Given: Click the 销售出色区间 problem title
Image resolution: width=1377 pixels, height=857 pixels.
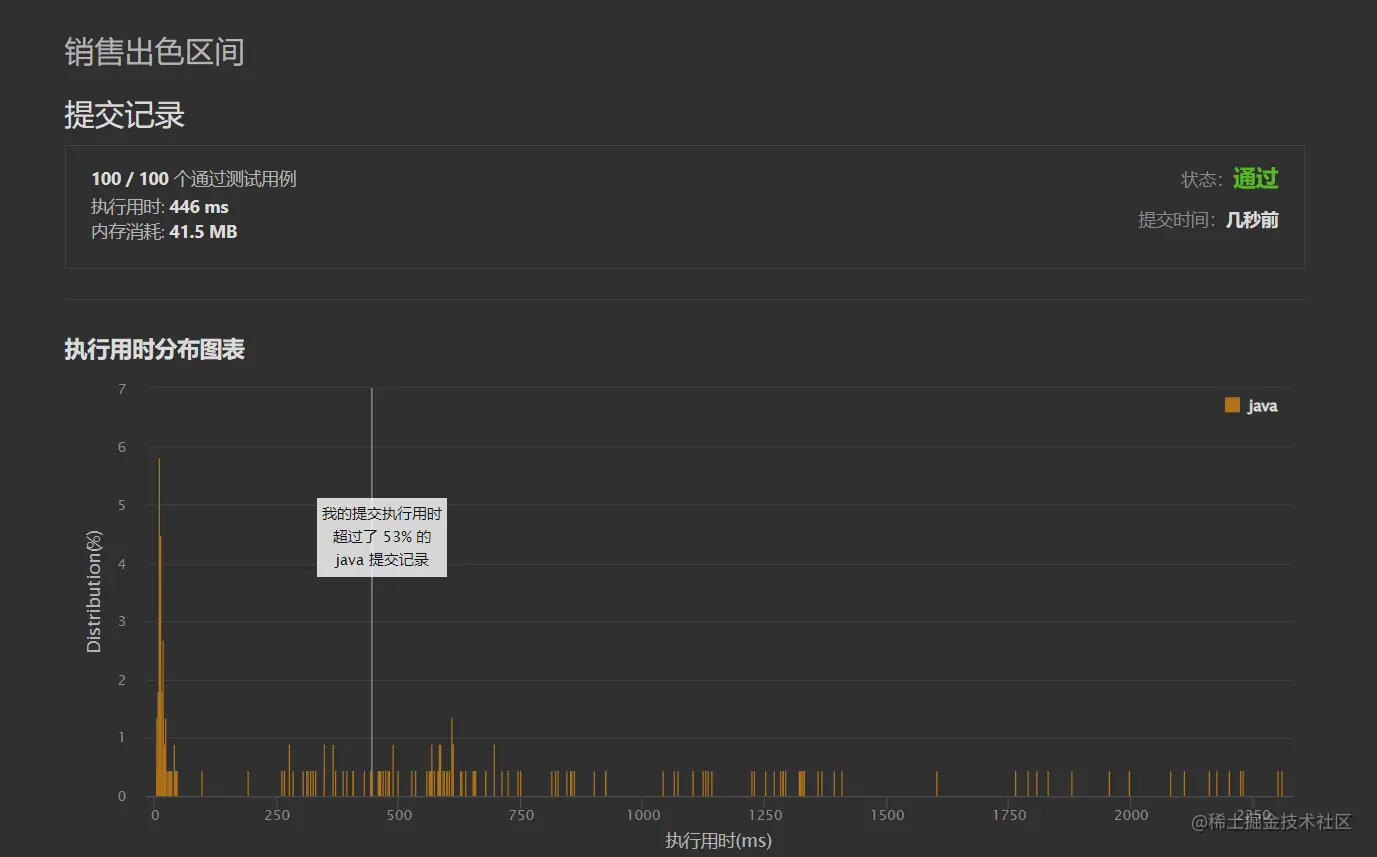Looking at the screenshot, I should (x=154, y=52).
